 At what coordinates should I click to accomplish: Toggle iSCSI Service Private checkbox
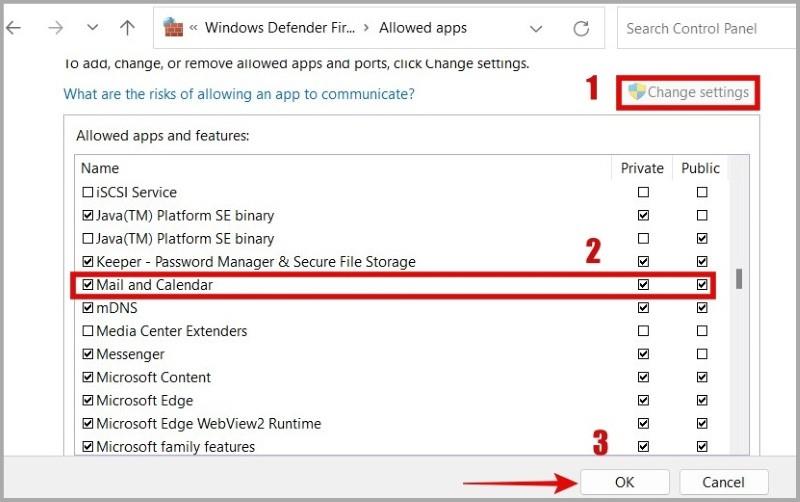(643, 192)
